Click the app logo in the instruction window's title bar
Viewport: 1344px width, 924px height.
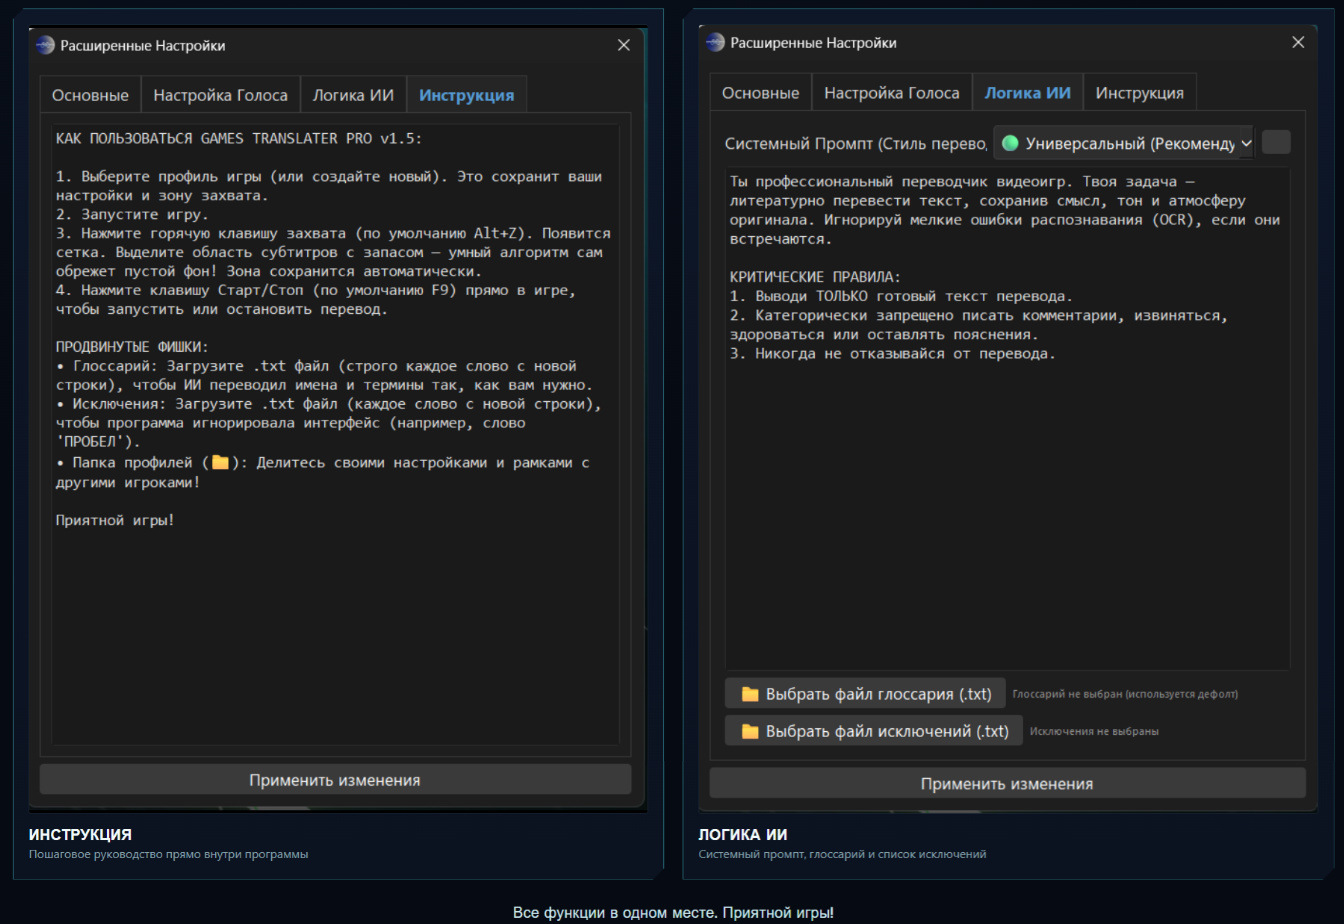[45, 45]
